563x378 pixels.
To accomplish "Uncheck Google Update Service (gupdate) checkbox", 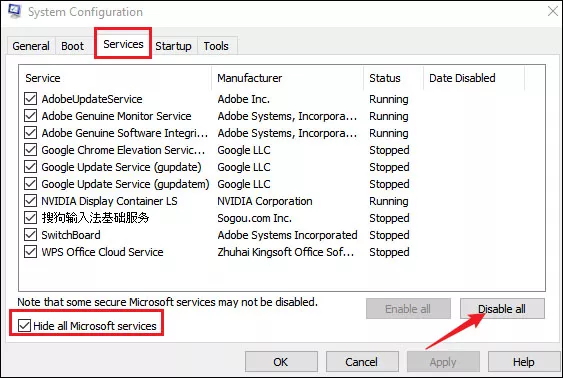I will 31,167.
